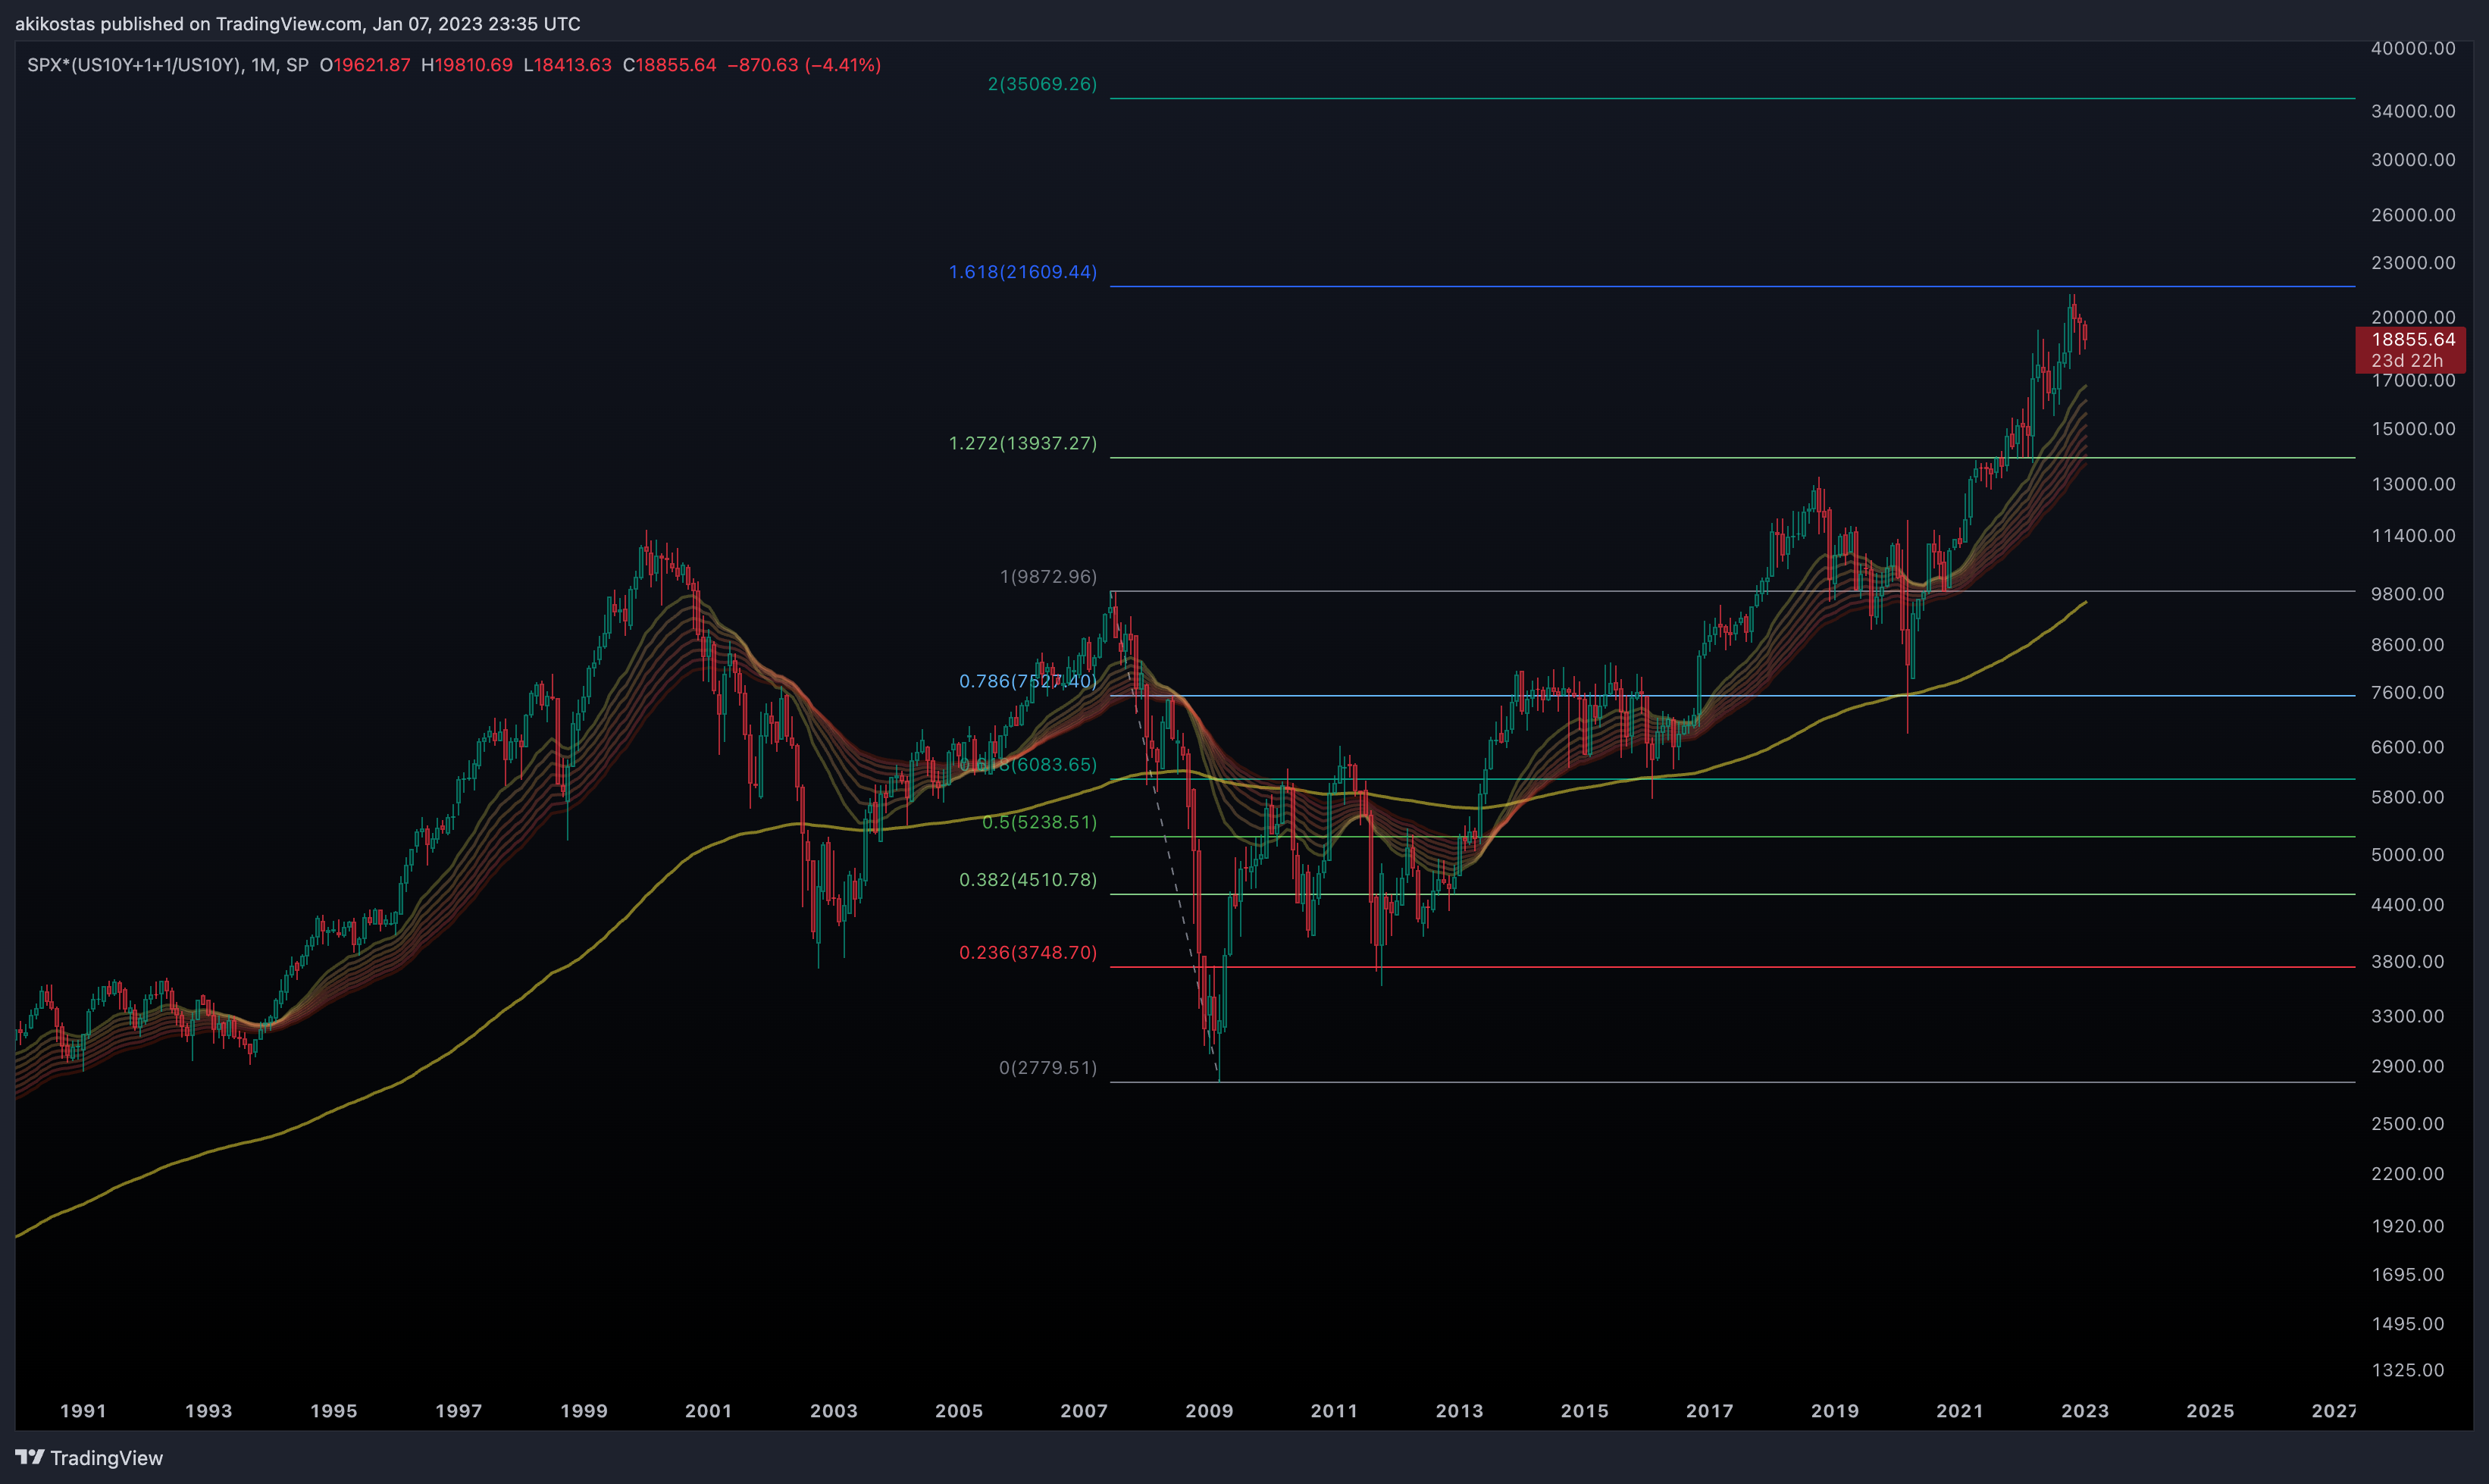Click the close value C18855.64
This screenshot has height=1484, width=2489.
pyautogui.click(x=670, y=65)
